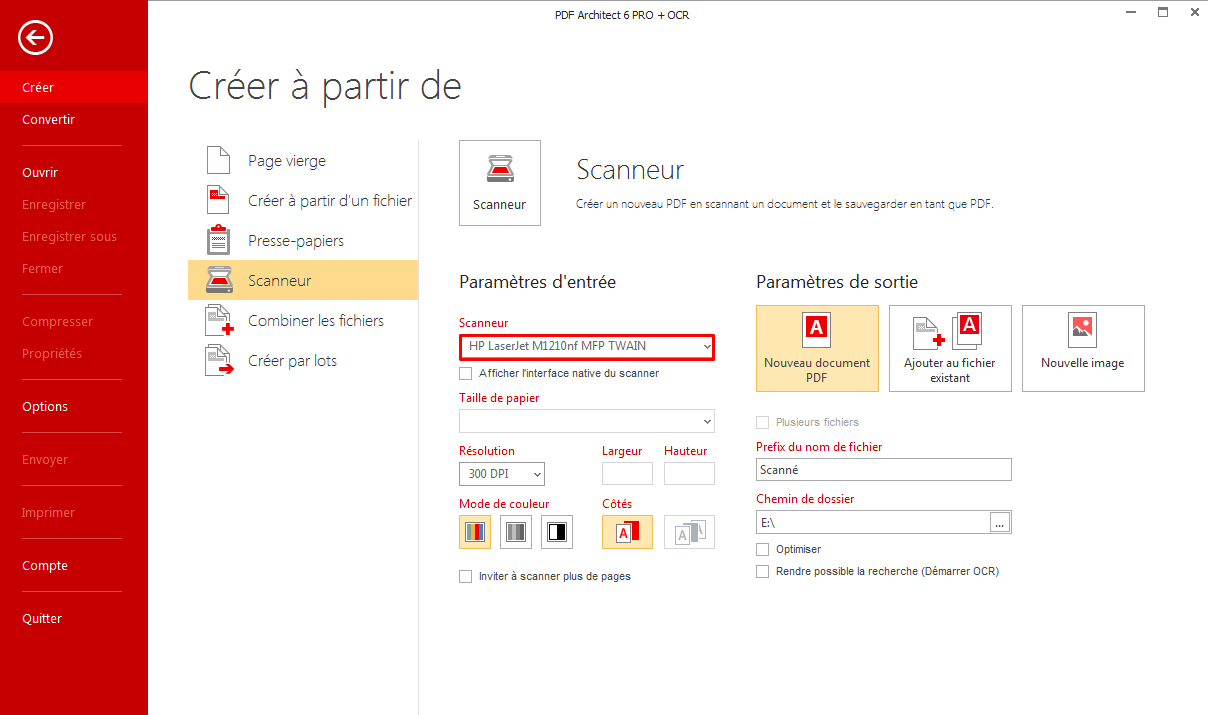Click the large Scanneur button
This screenshot has width=1208, height=715.
click(x=500, y=183)
